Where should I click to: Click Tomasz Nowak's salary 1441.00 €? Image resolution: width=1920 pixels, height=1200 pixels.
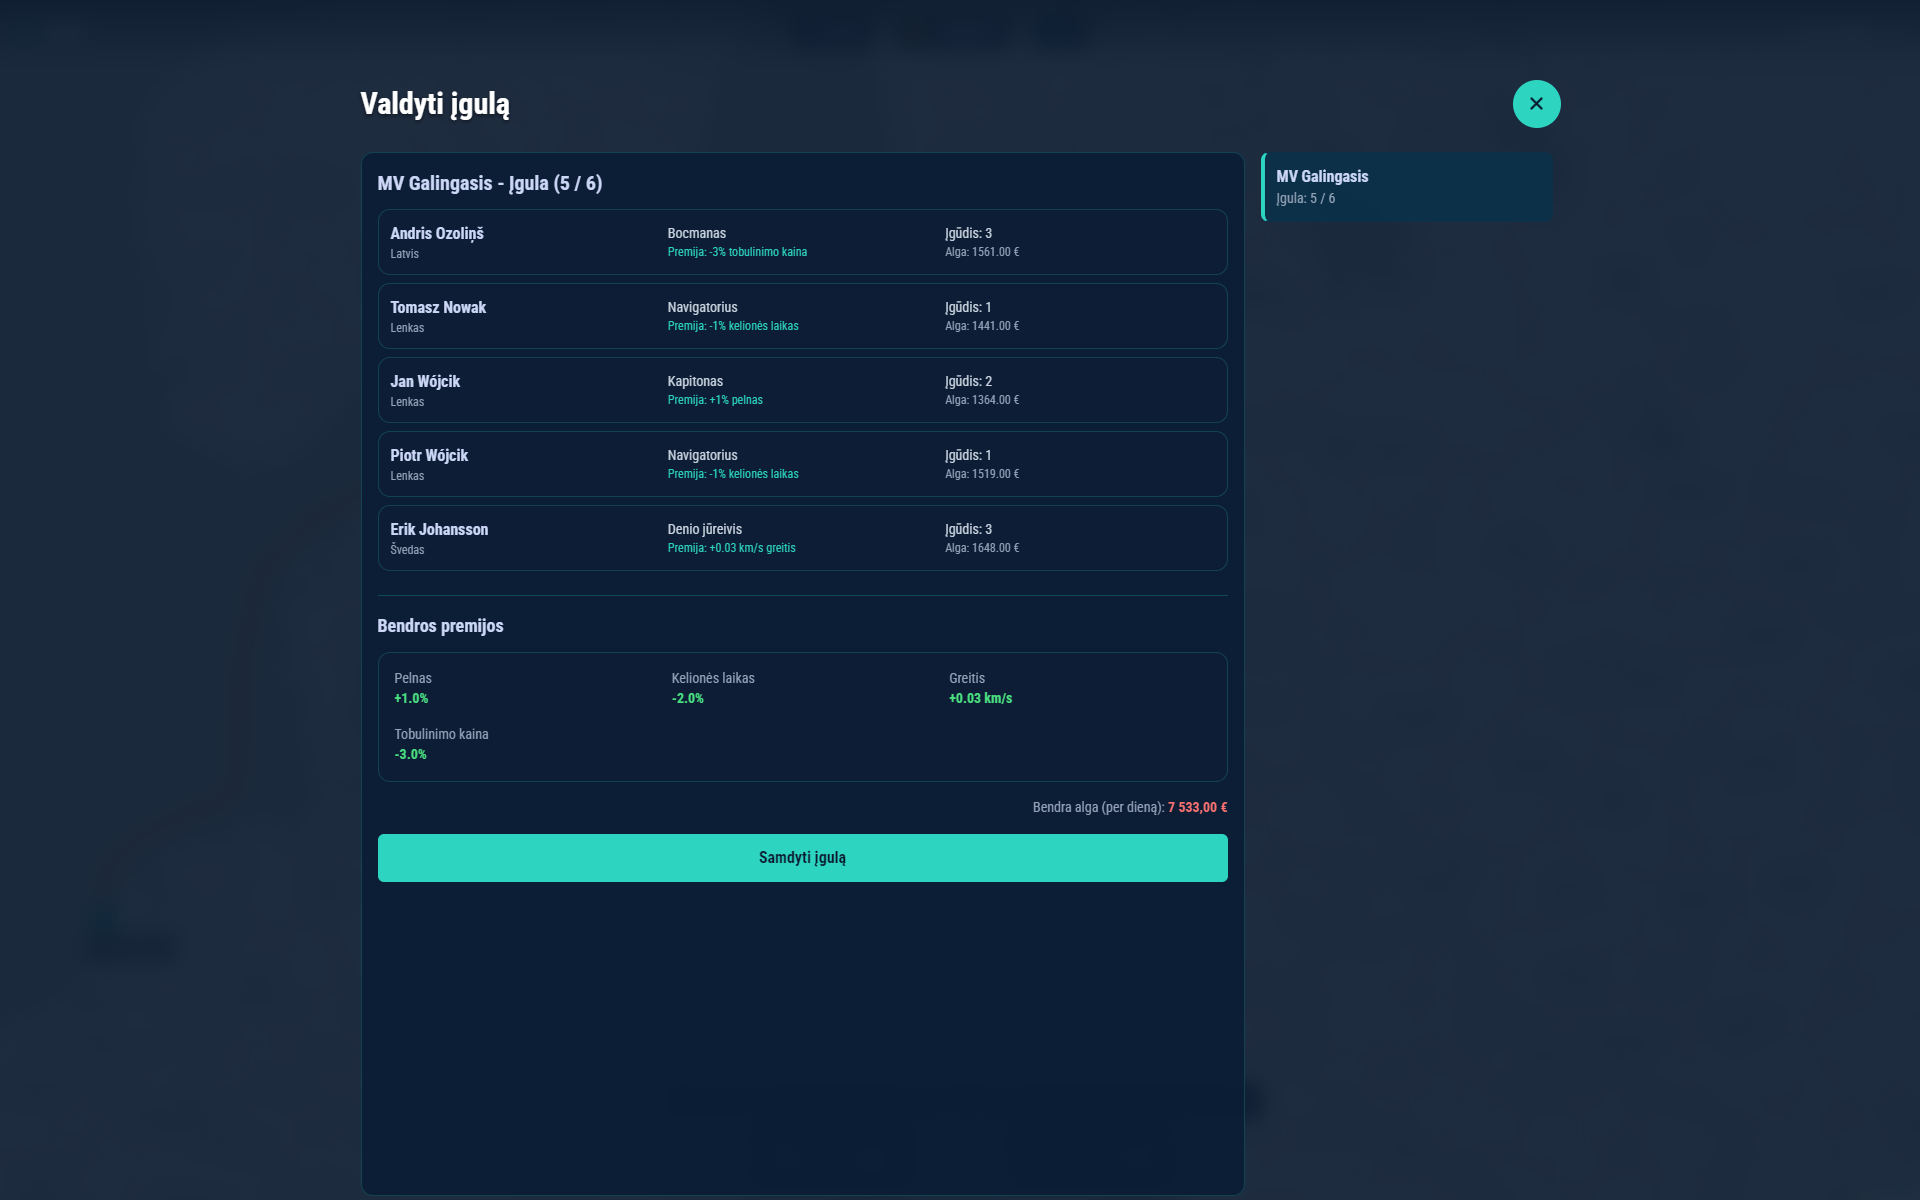pyautogui.click(x=981, y=326)
